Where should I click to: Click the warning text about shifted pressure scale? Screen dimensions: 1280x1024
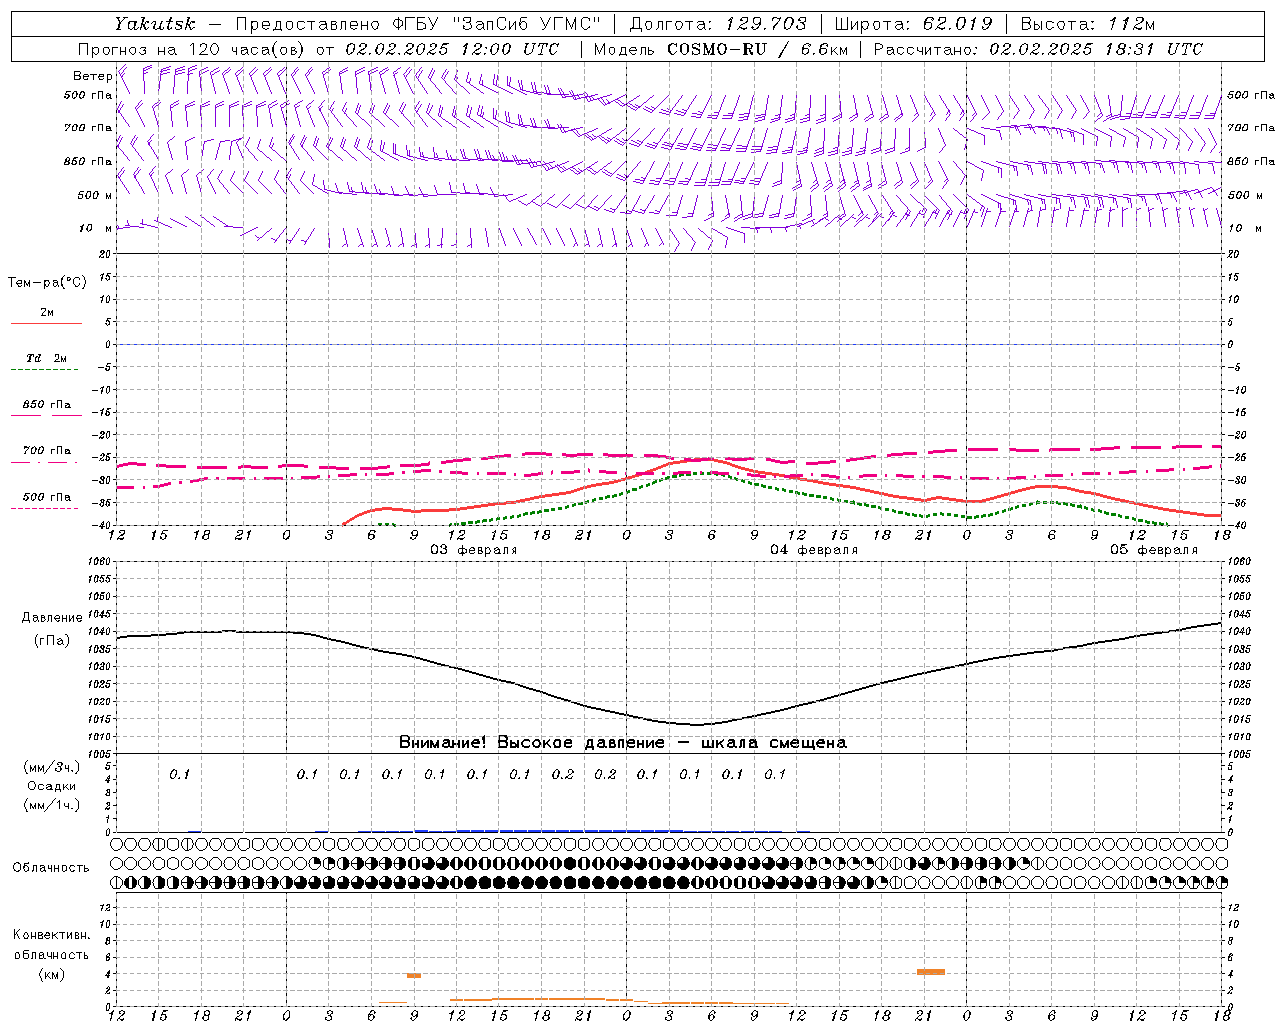click(x=623, y=742)
